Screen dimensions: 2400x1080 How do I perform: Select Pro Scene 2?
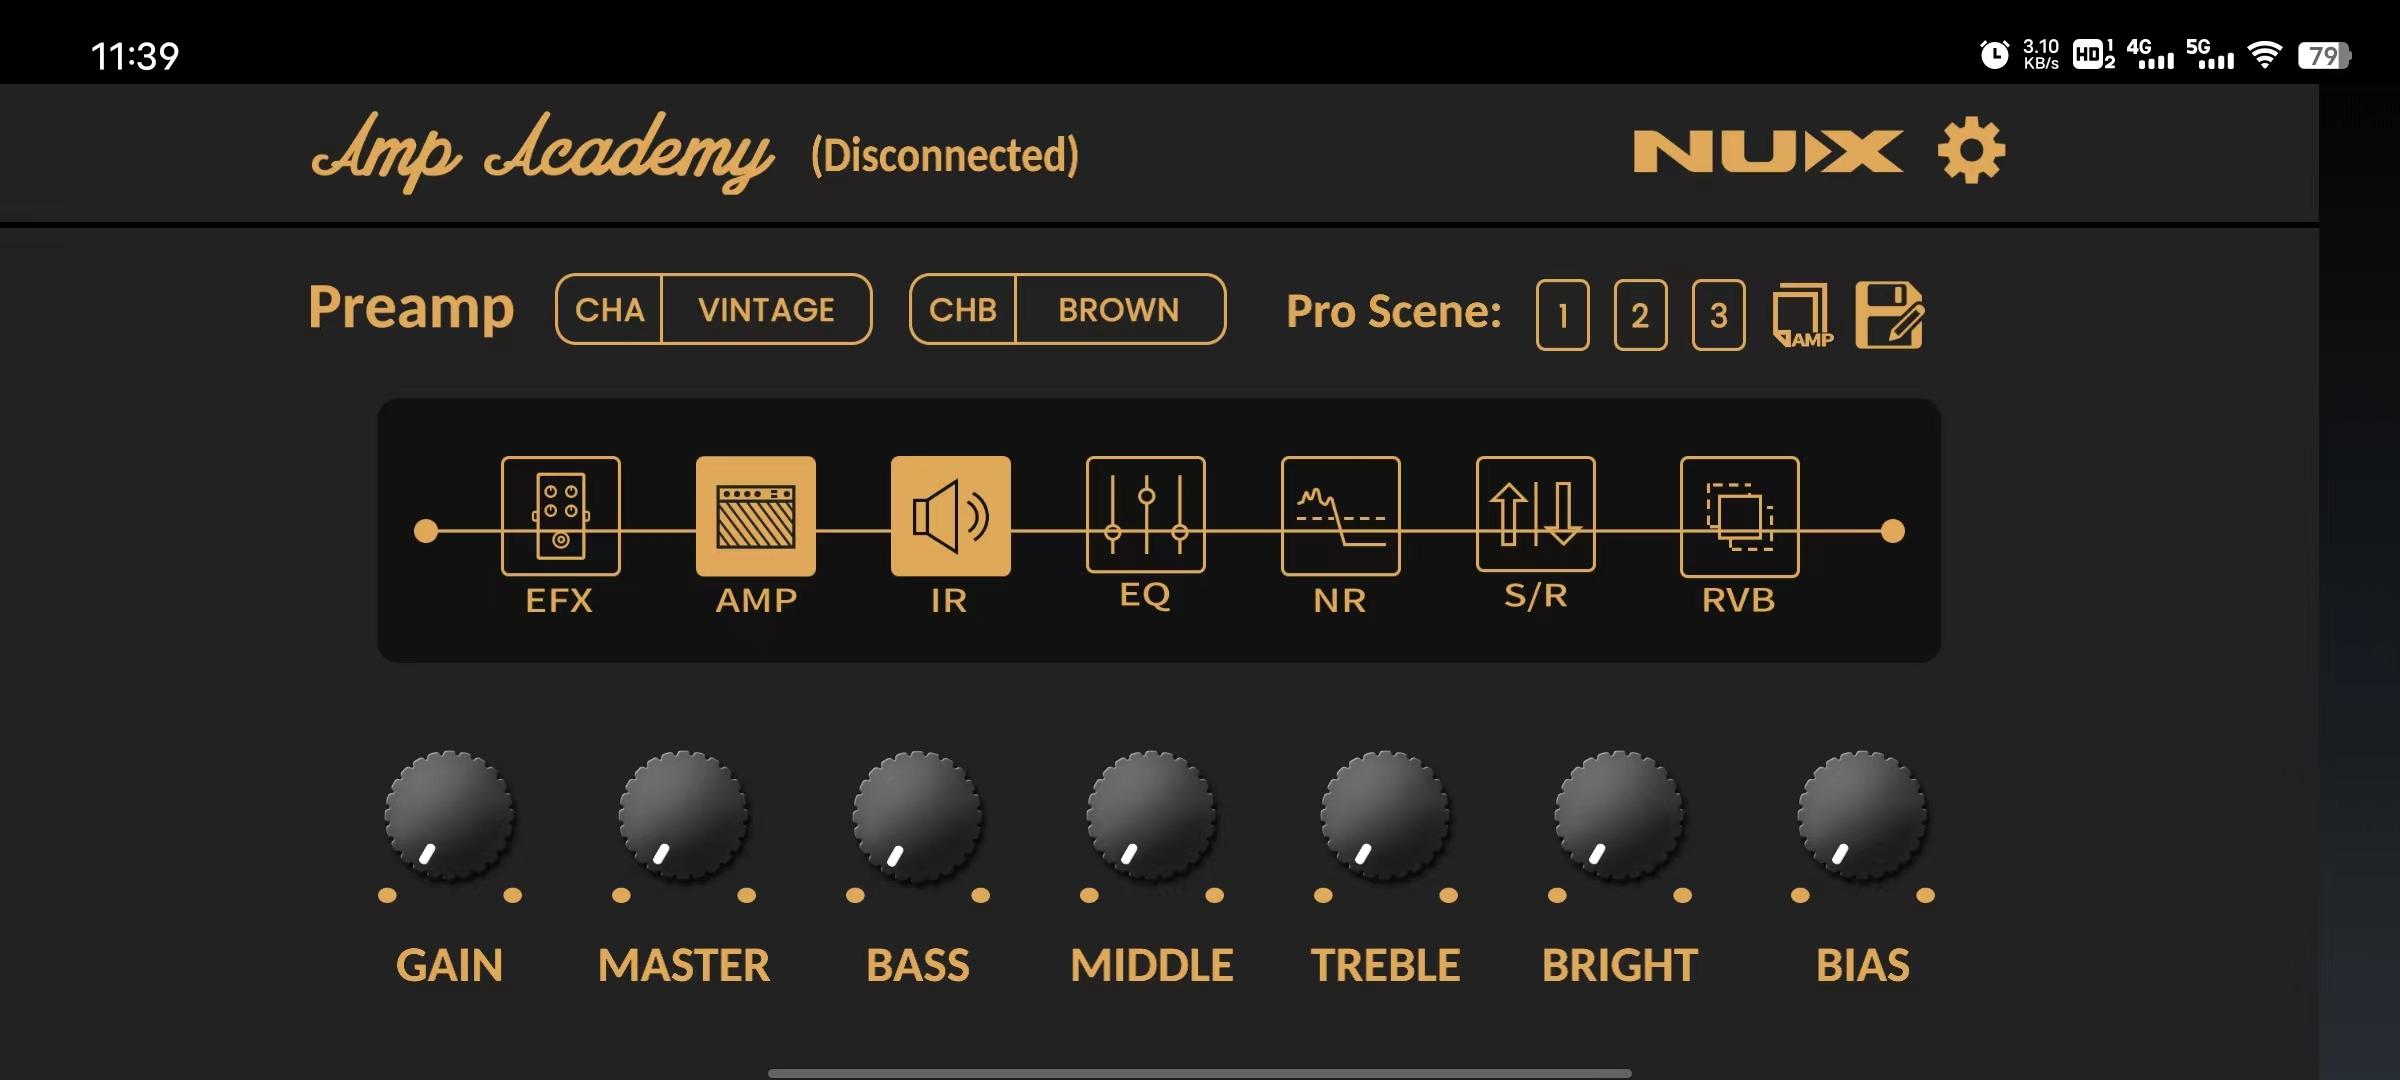tap(1641, 315)
